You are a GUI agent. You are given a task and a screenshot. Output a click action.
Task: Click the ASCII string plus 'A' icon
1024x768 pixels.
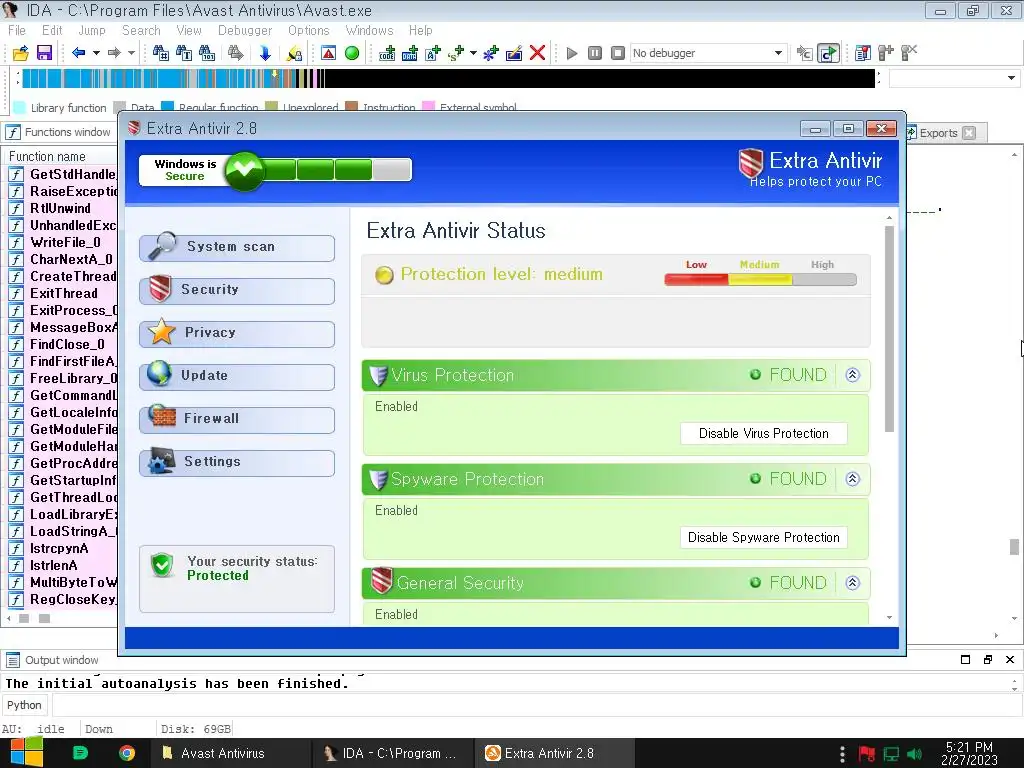coord(433,53)
